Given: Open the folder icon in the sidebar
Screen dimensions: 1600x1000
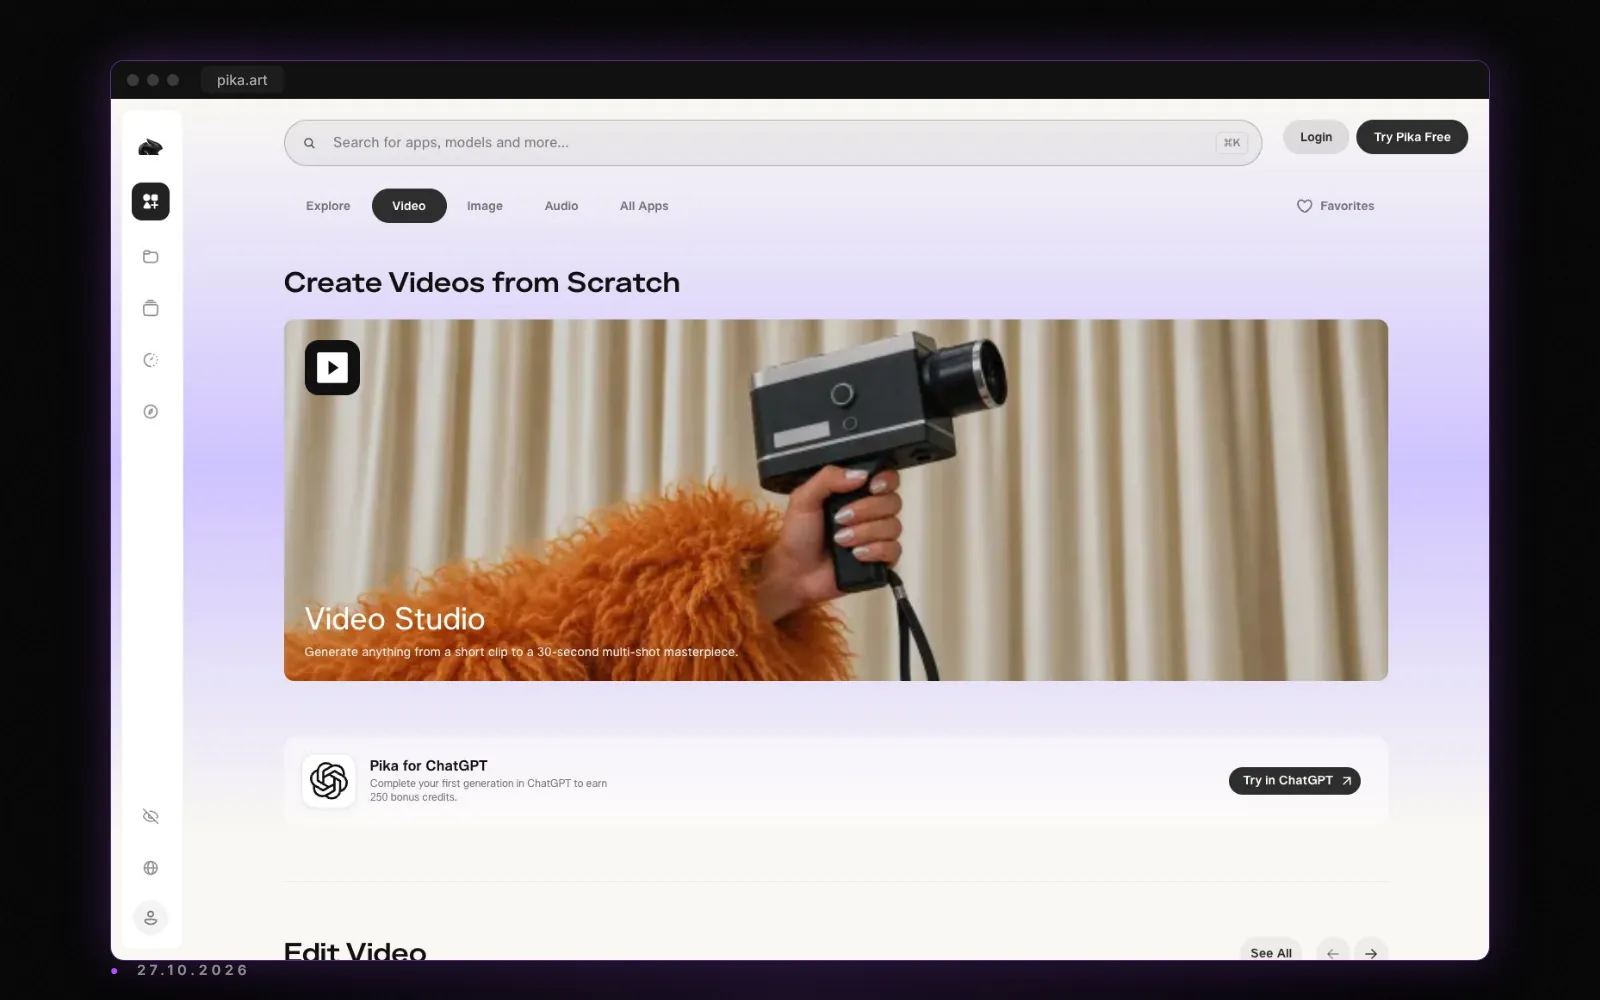Looking at the screenshot, I should [x=150, y=257].
